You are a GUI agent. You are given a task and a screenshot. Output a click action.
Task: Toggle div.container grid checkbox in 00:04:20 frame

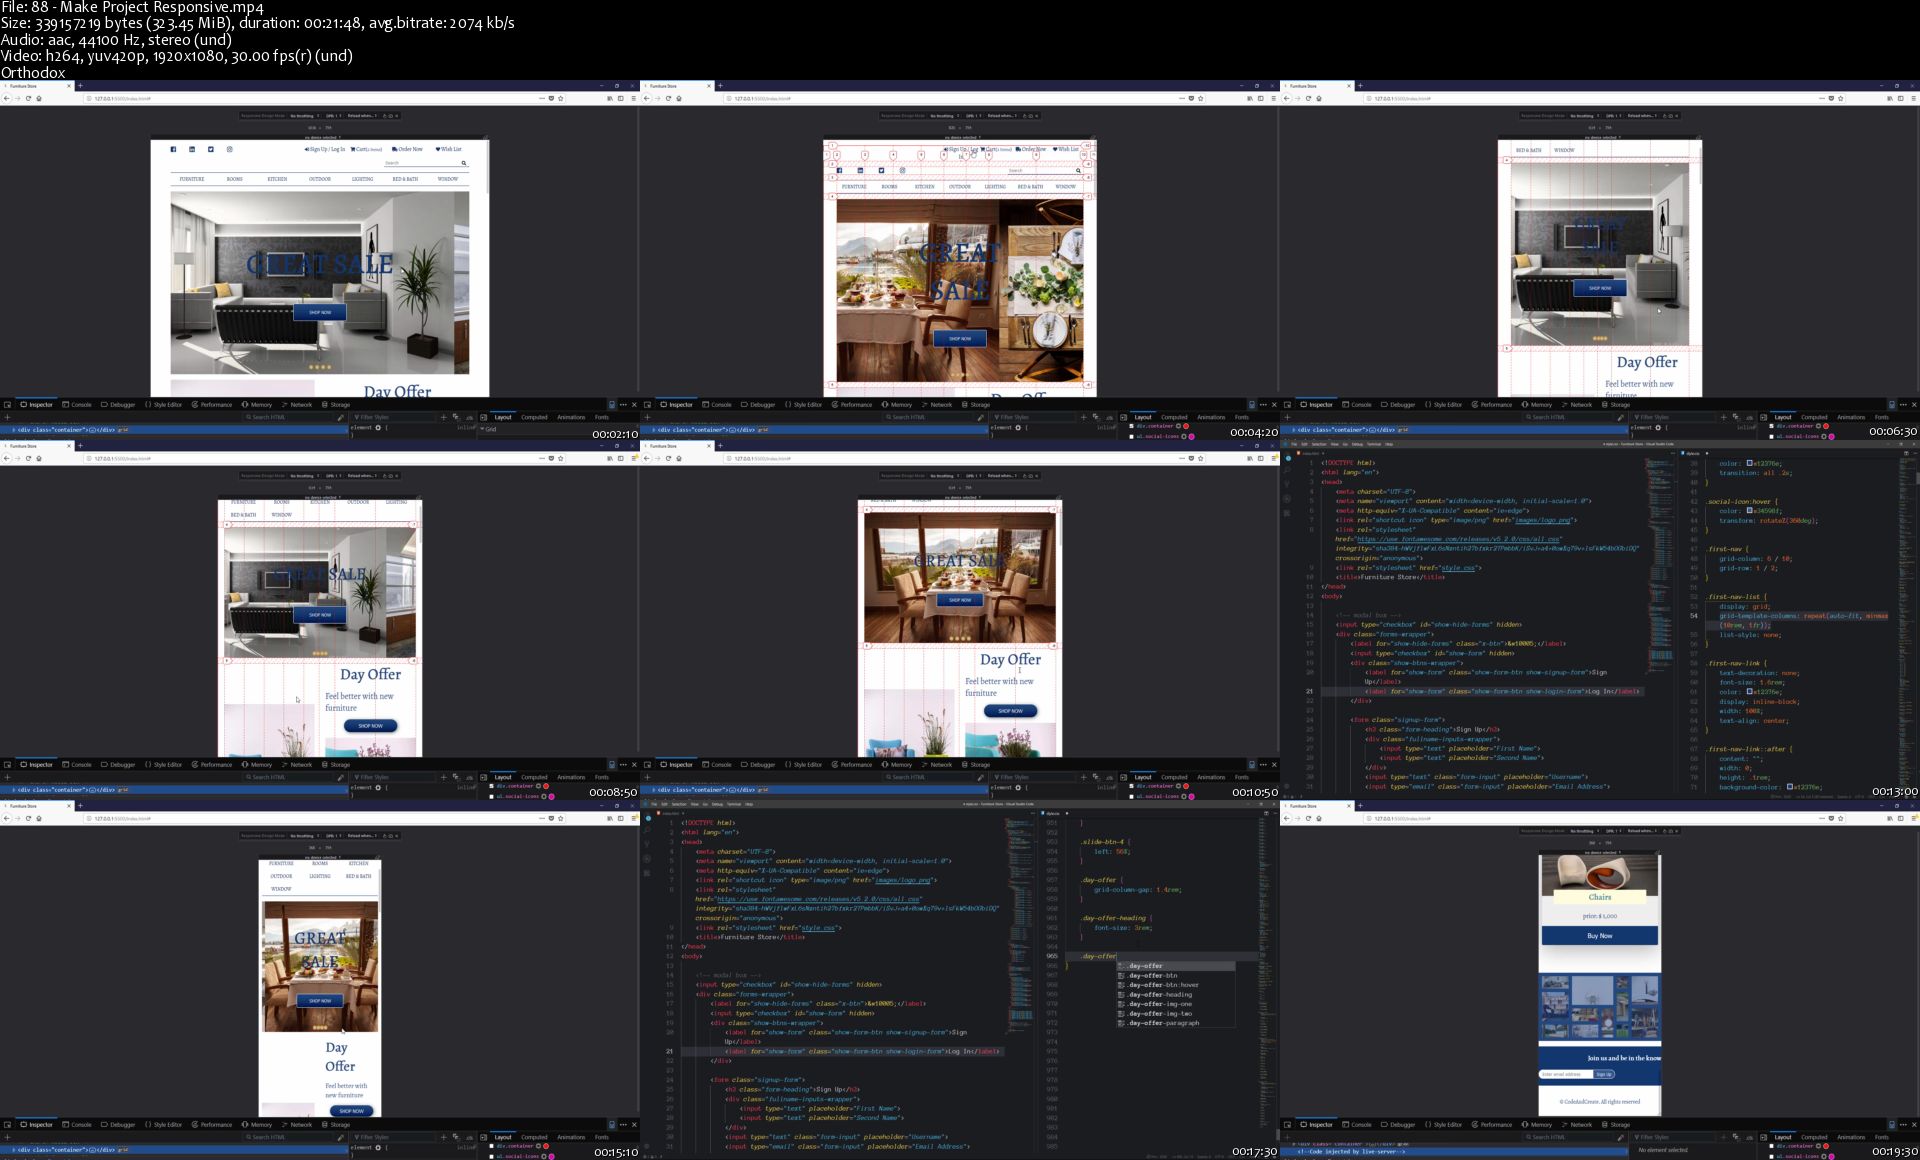point(1131,426)
